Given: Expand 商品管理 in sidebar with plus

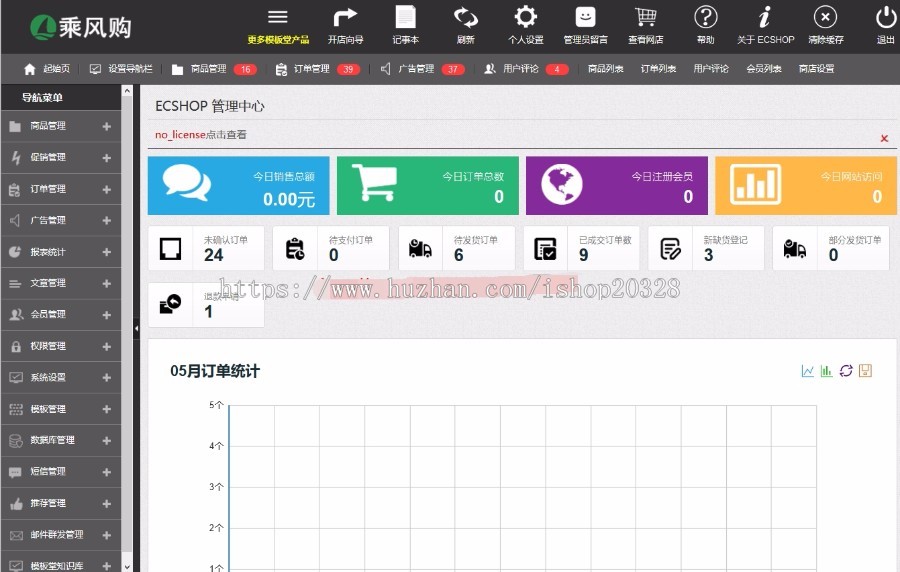Looking at the screenshot, I should click(107, 126).
